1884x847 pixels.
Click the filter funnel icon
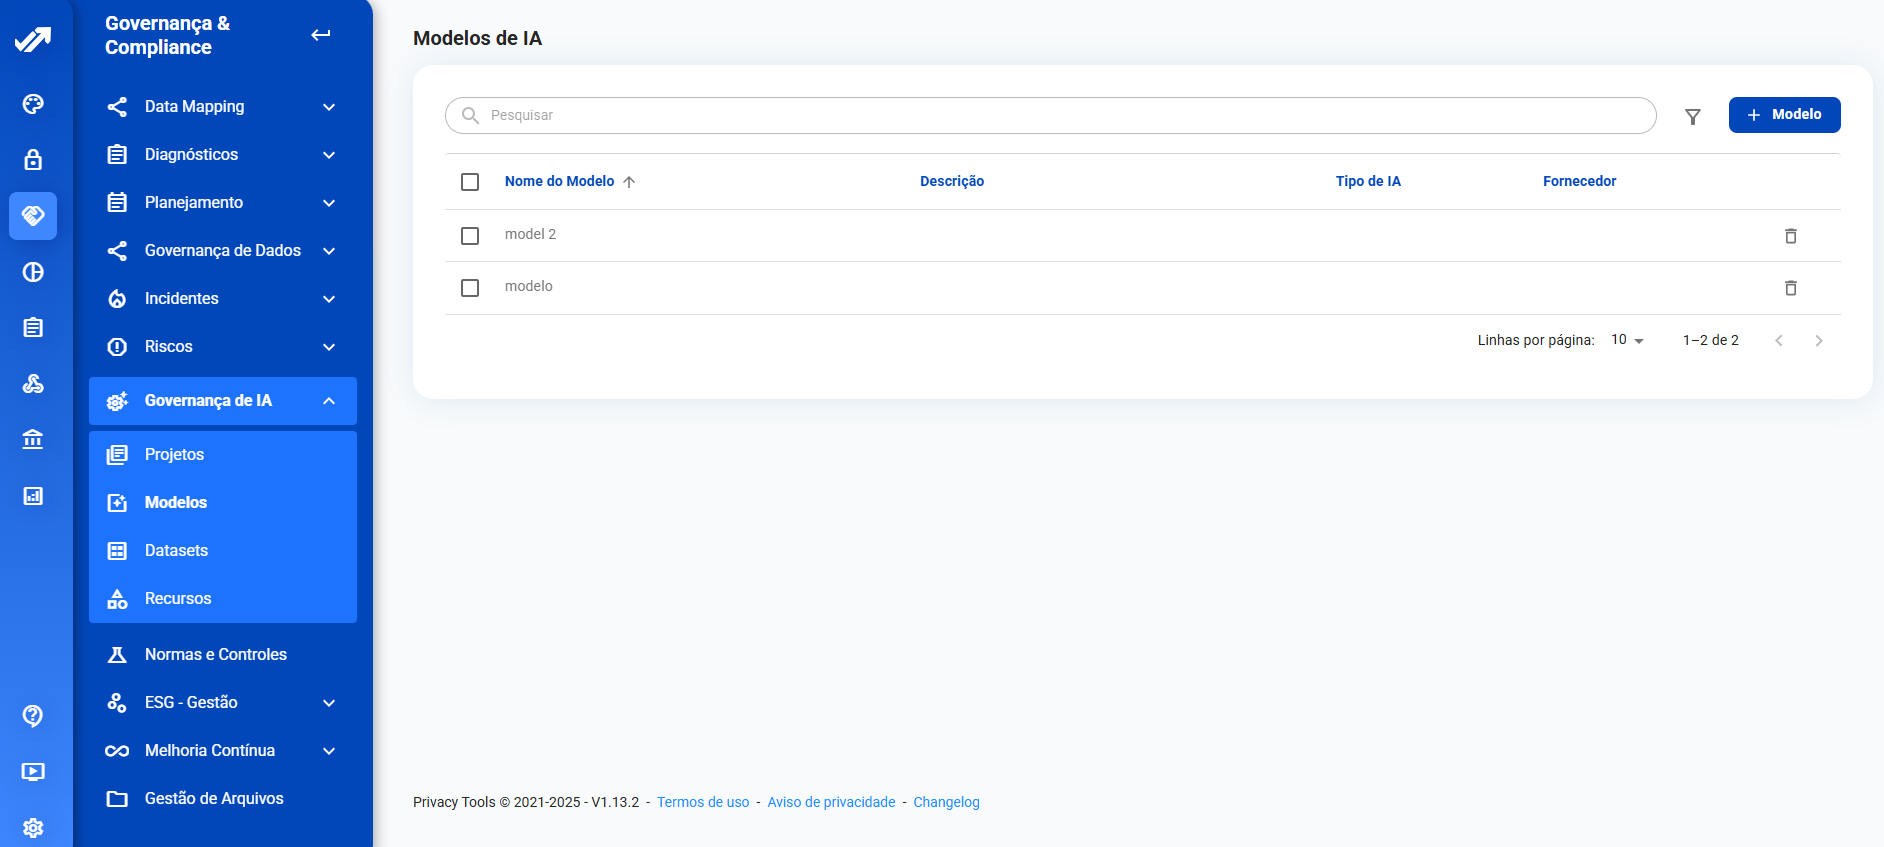point(1692,116)
